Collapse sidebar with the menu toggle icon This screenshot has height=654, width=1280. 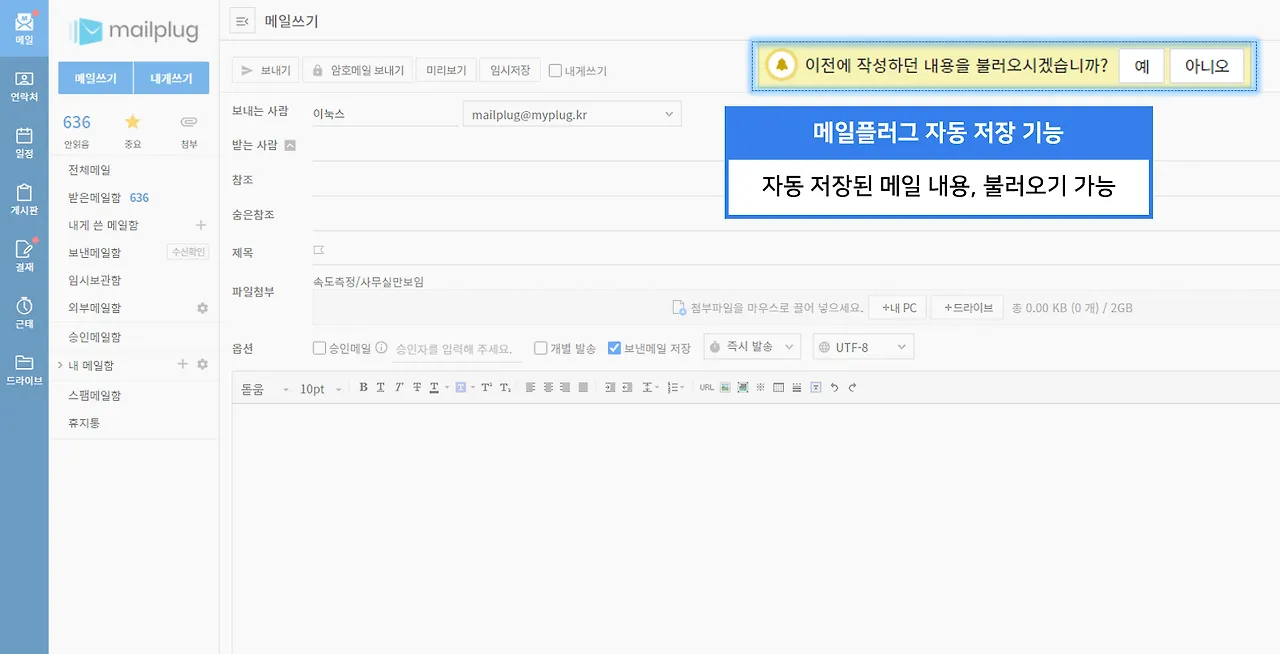click(242, 21)
